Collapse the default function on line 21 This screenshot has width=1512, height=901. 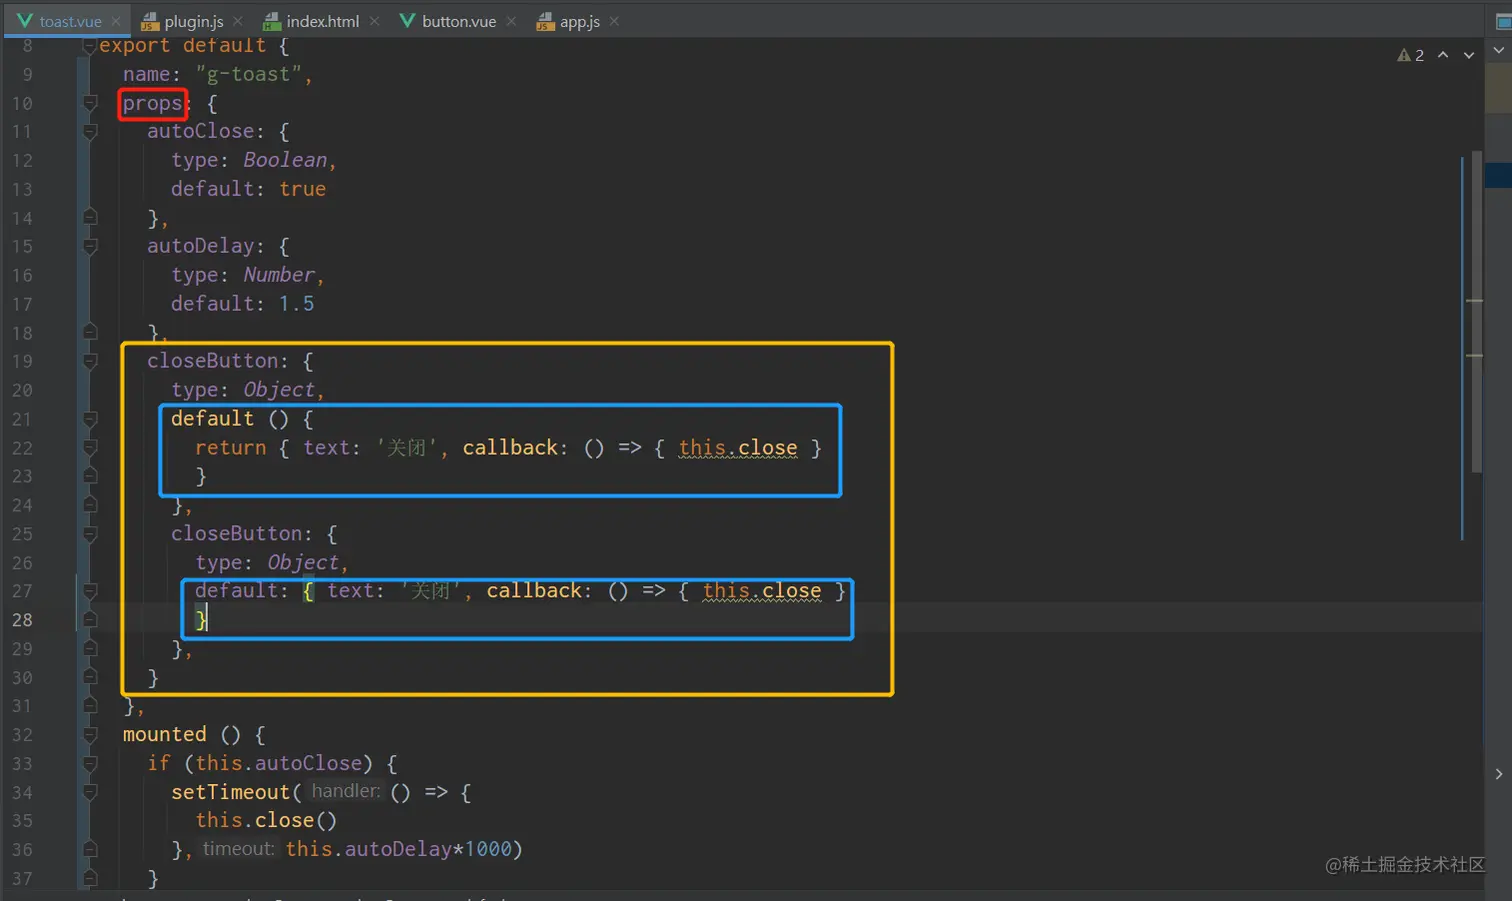(90, 419)
